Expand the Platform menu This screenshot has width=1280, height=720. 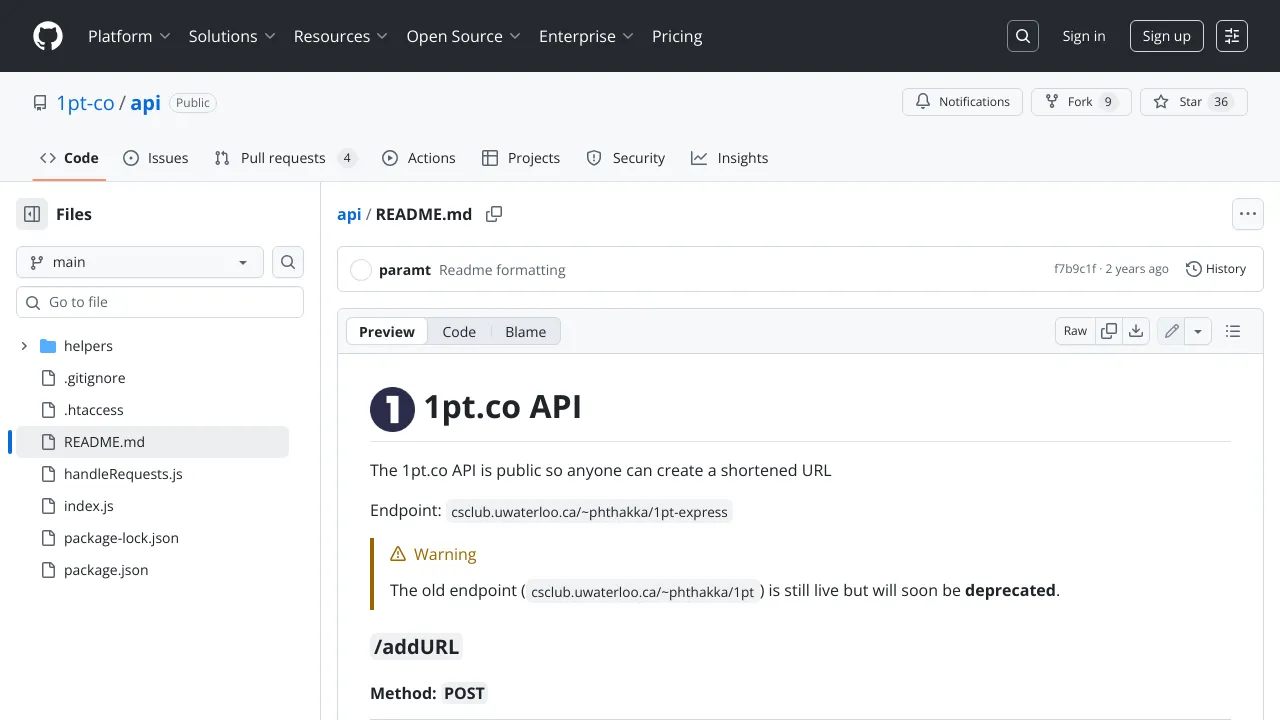(129, 36)
